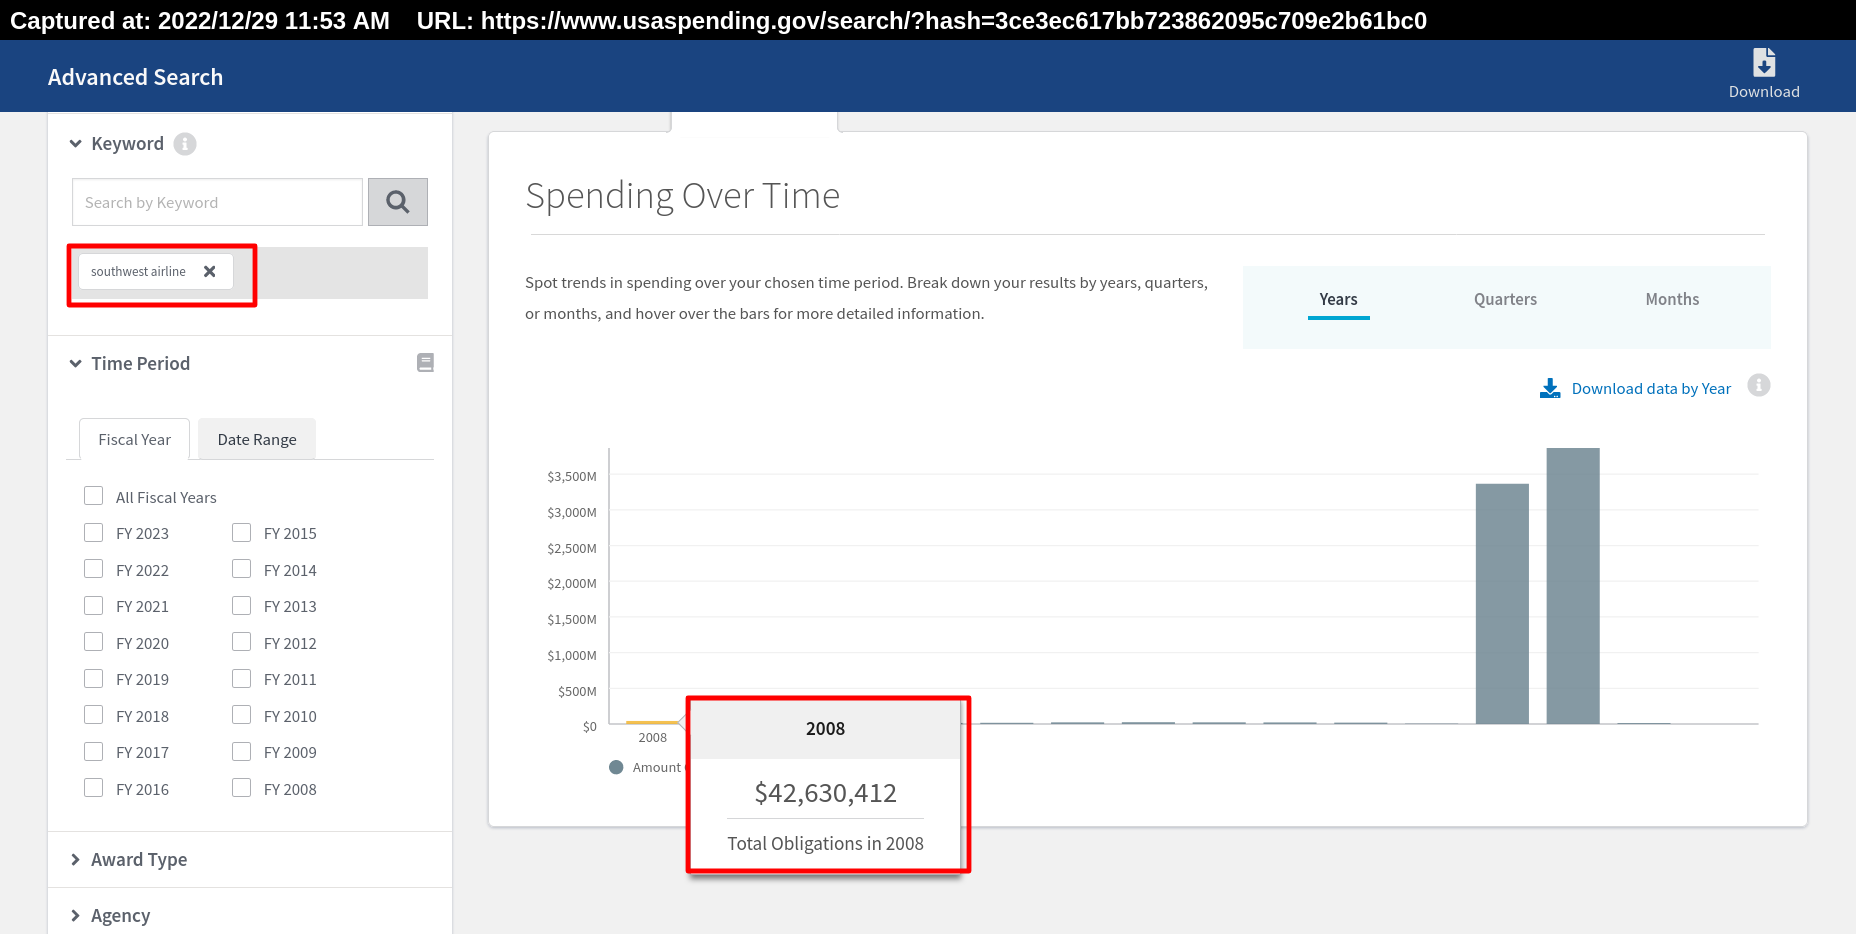Image resolution: width=1856 pixels, height=934 pixels.
Task: Open Time Period glossary book icon
Action: coord(425,363)
